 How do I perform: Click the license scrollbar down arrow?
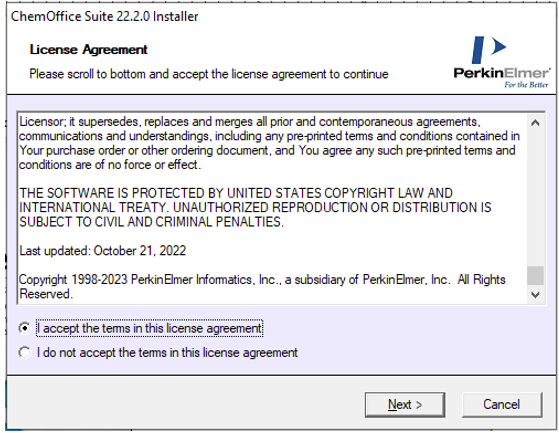point(535,295)
